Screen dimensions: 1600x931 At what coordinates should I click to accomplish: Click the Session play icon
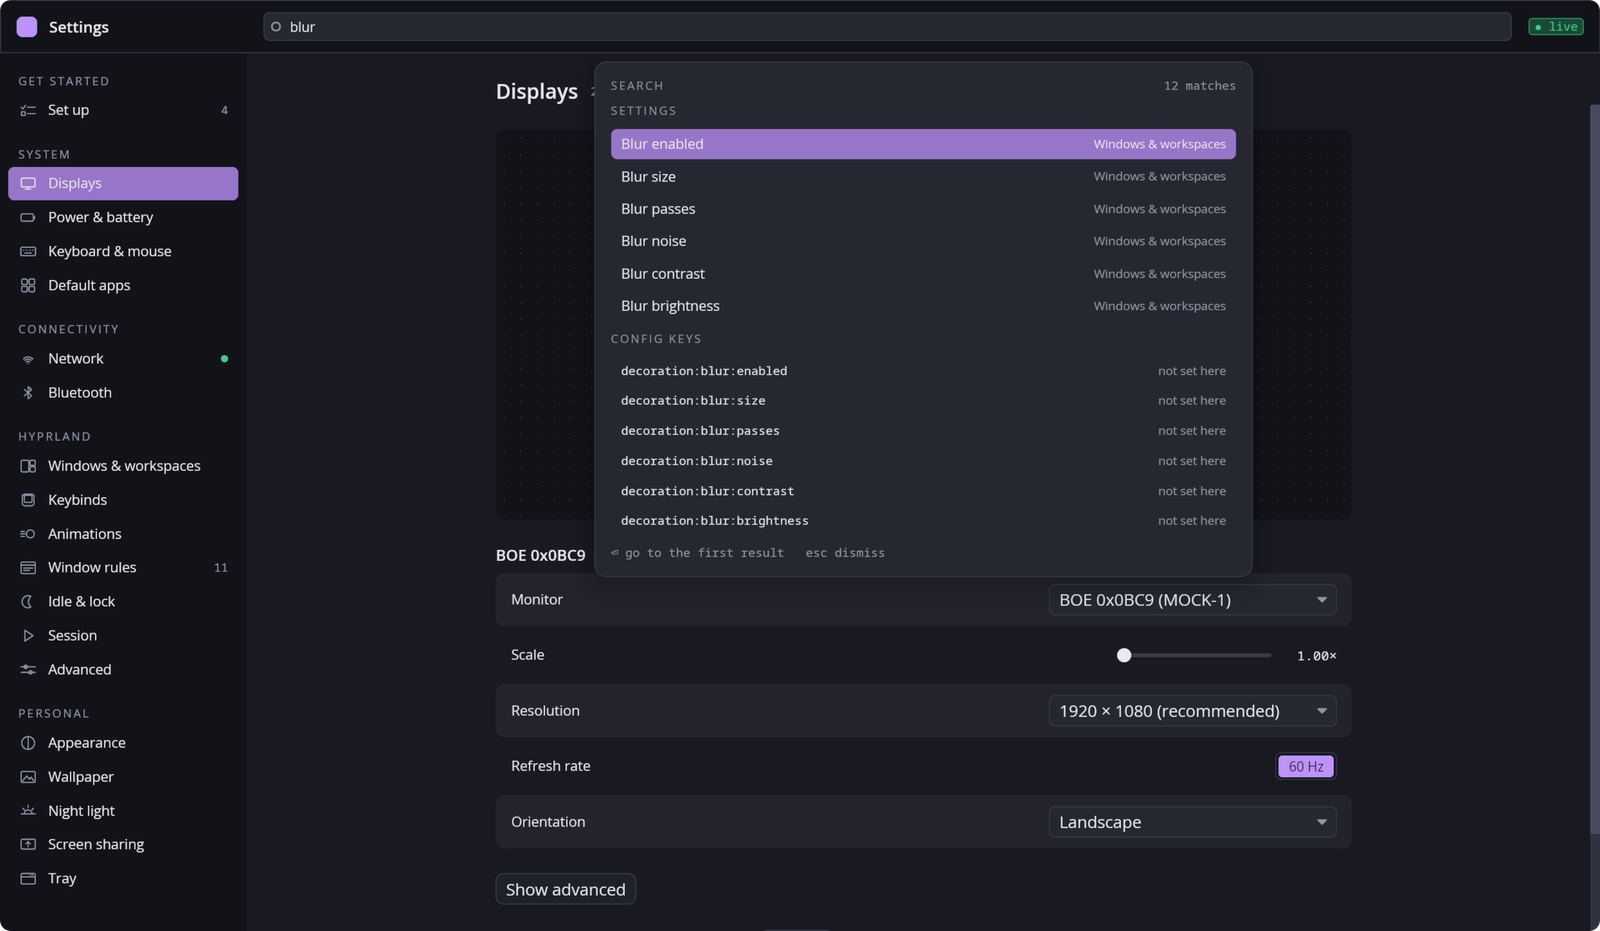click(28, 636)
